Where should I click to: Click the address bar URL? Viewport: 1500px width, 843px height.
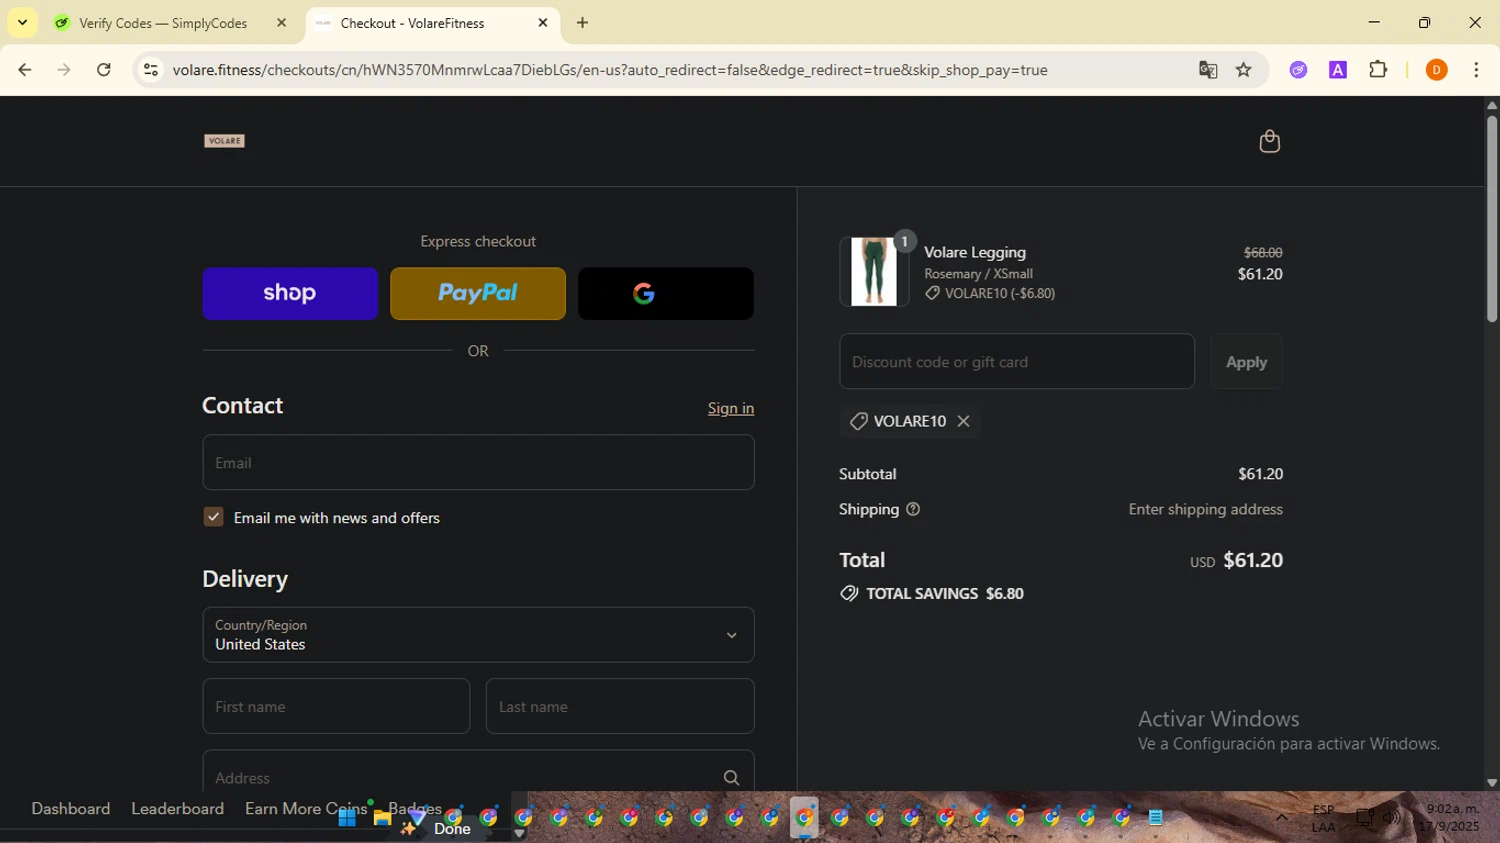(610, 70)
